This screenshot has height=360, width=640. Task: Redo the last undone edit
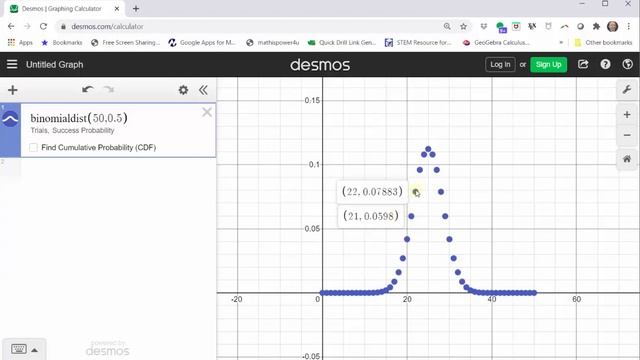109,89
